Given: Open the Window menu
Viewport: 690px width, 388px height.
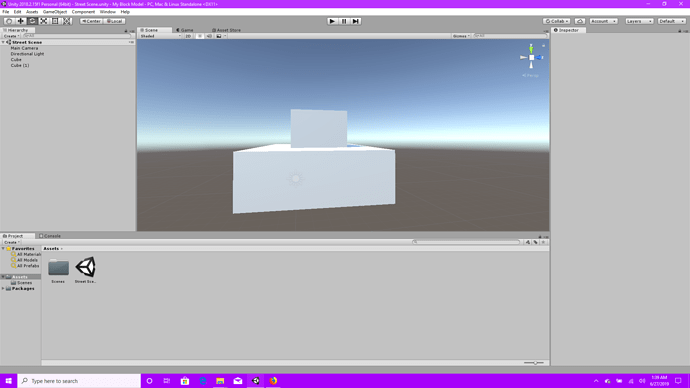Looking at the screenshot, I should tap(108, 12).
